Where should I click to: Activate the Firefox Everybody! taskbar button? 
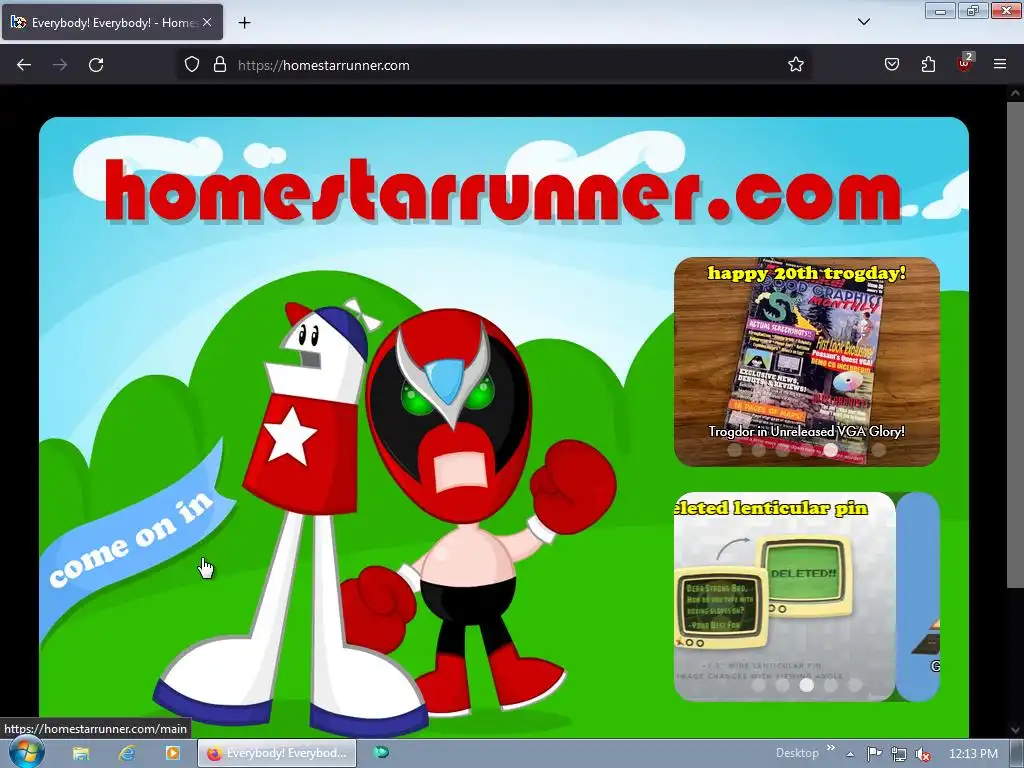(x=277, y=753)
